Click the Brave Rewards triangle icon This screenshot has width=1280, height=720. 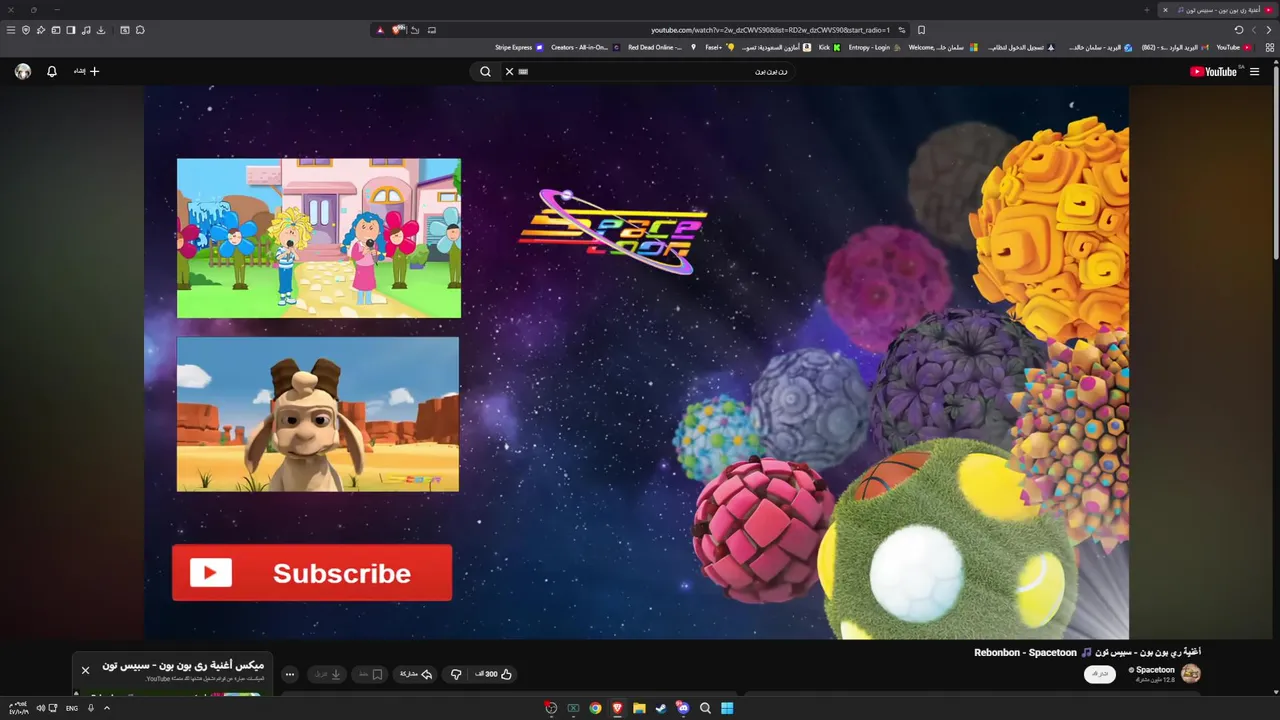[x=380, y=30]
